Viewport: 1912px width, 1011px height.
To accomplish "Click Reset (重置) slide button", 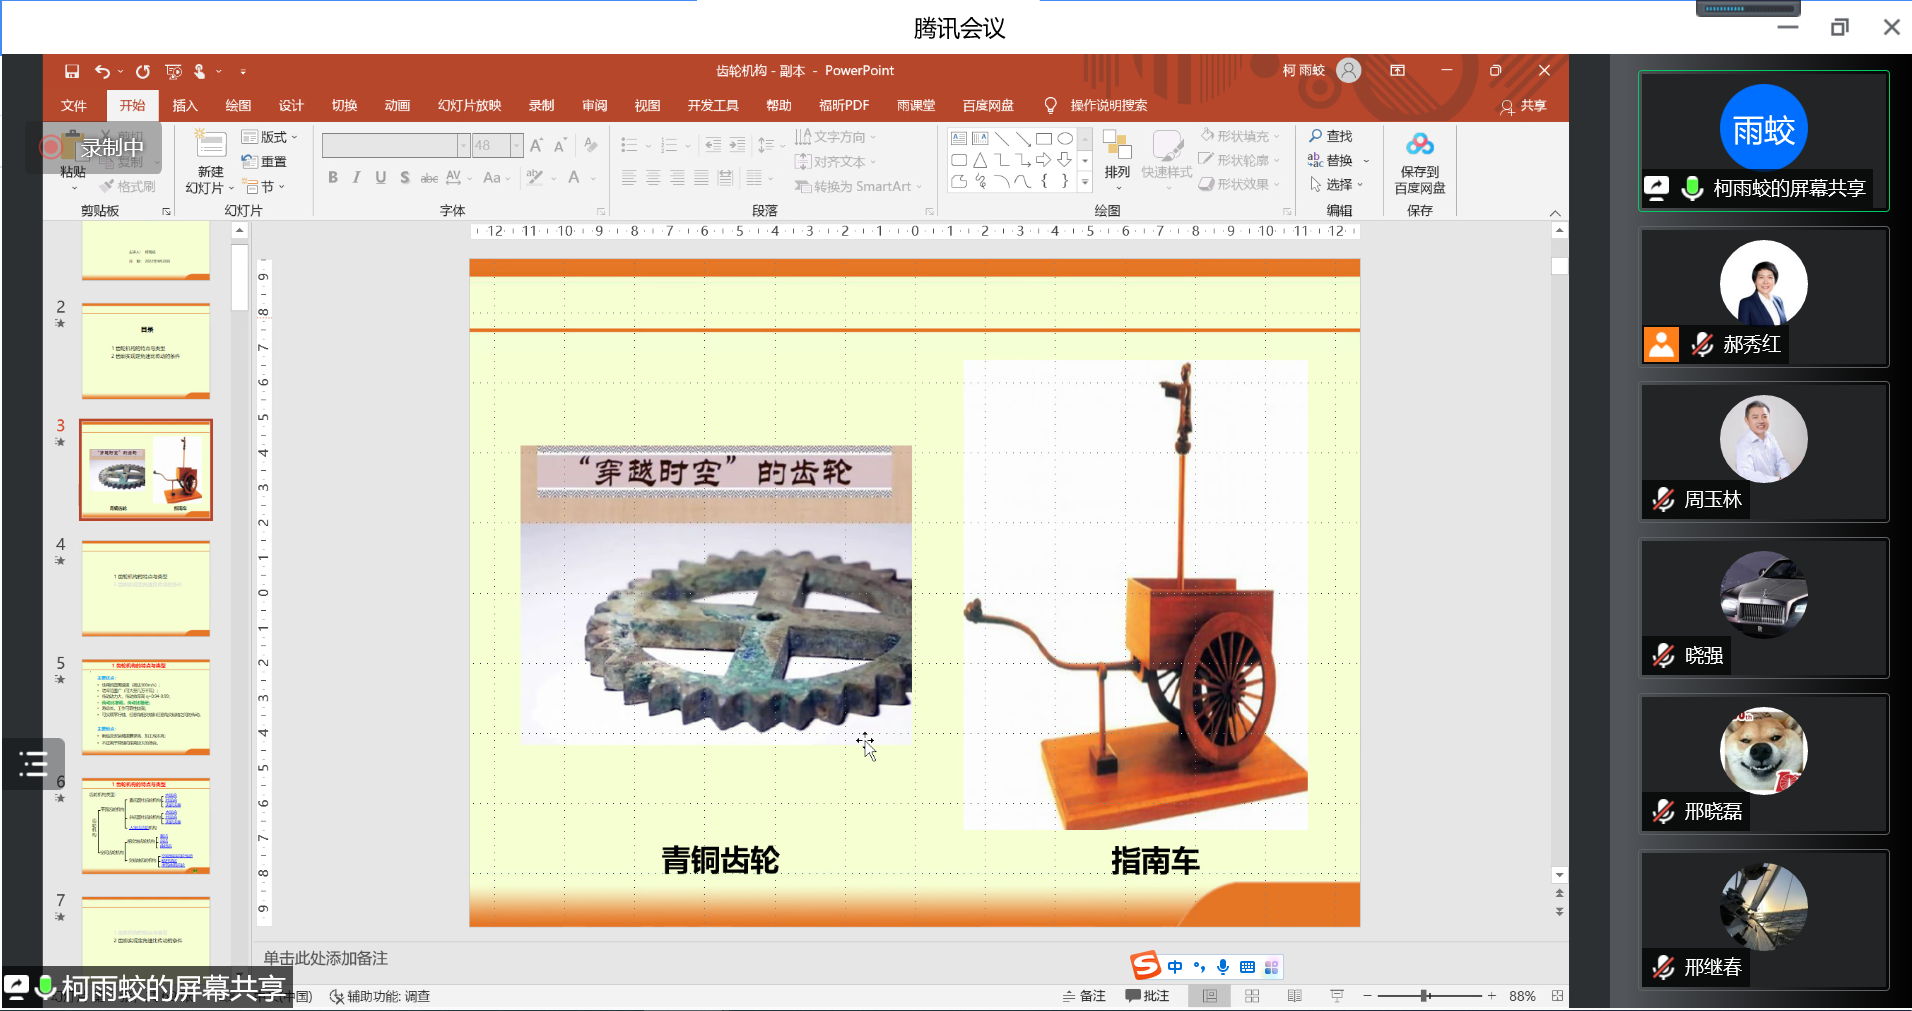I will click(265, 162).
